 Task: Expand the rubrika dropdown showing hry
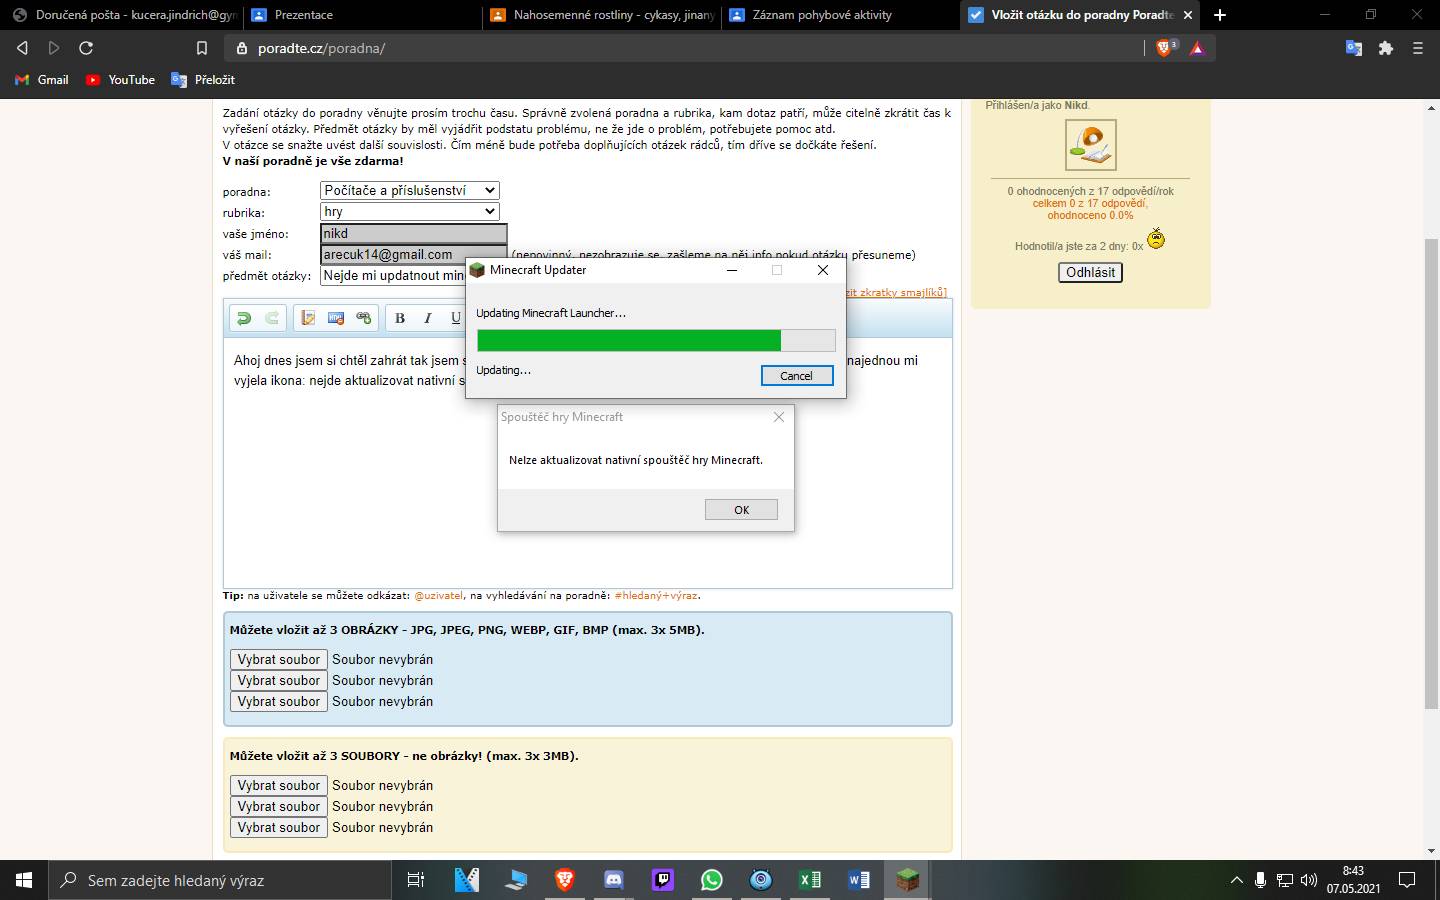point(410,211)
